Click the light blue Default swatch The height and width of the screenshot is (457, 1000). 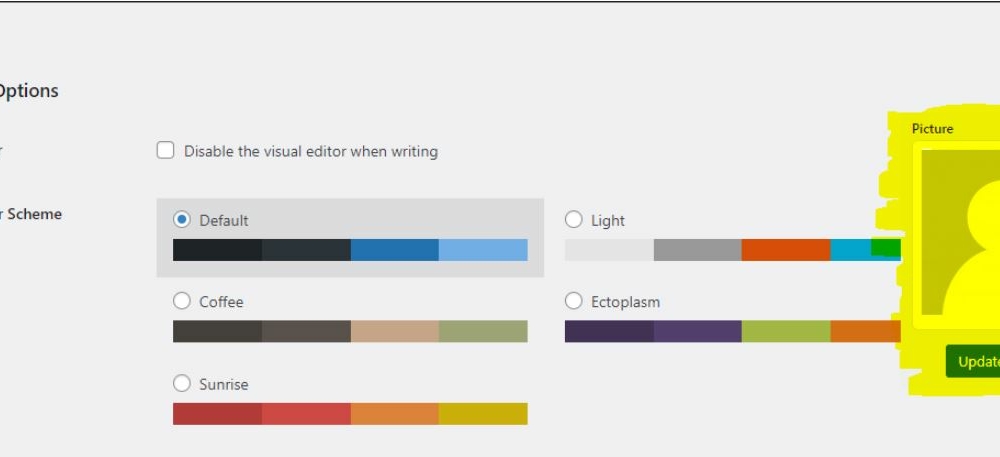point(483,250)
